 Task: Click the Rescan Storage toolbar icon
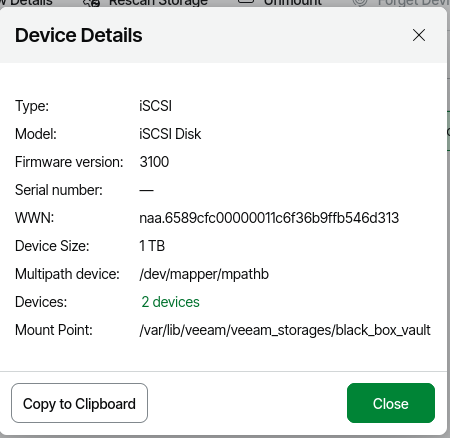[92, 3]
